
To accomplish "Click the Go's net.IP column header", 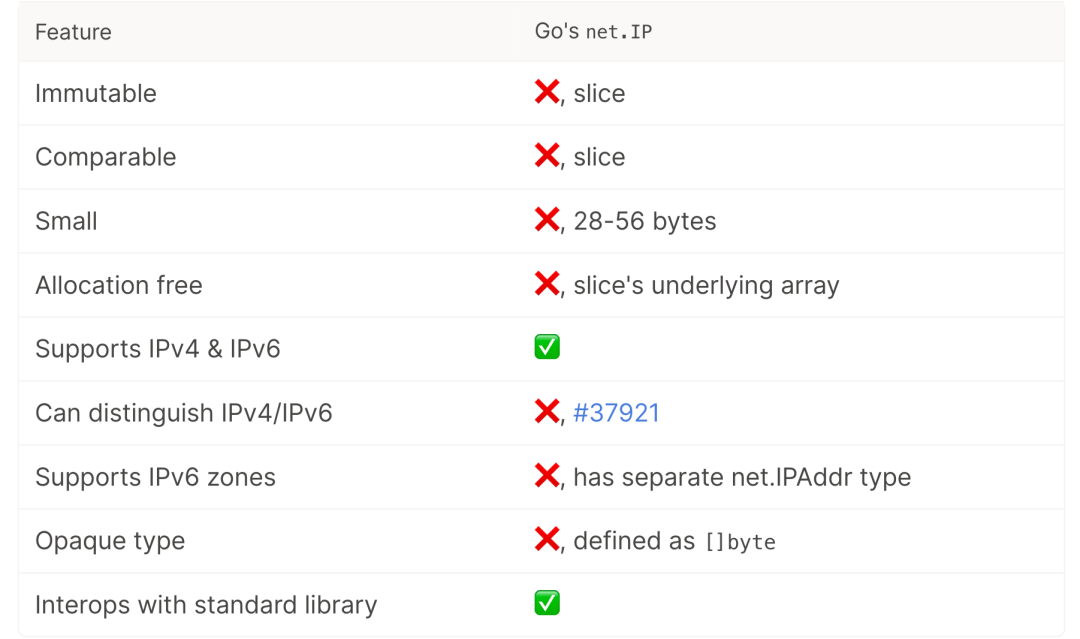I will click(593, 32).
